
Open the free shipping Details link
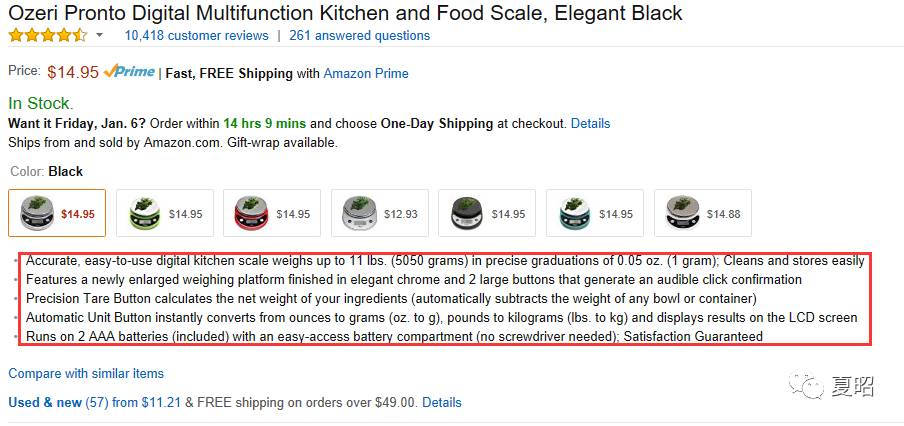pos(442,402)
